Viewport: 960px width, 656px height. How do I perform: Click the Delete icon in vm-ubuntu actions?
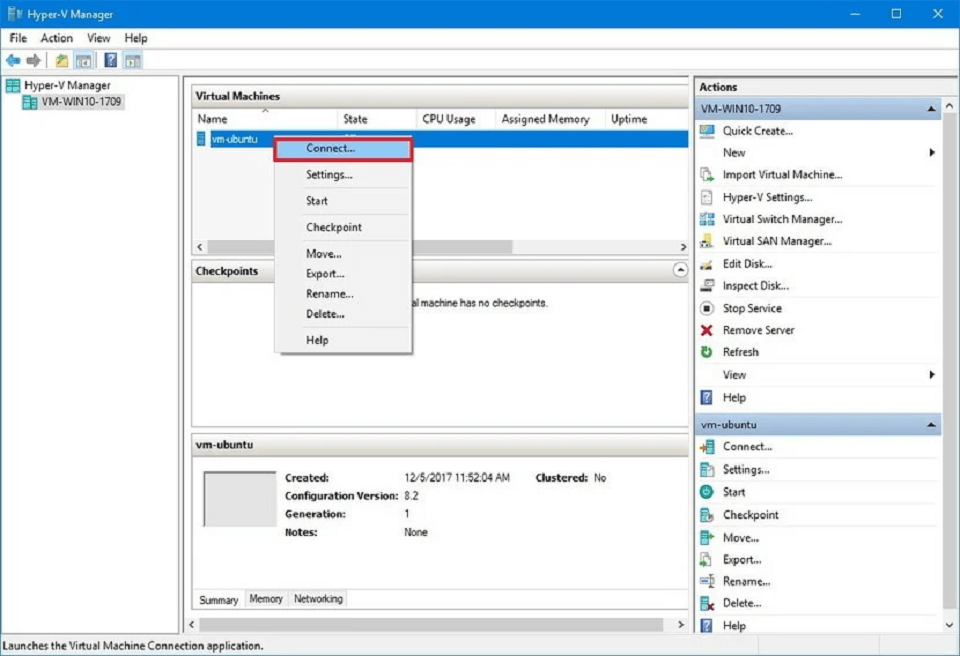tap(707, 603)
